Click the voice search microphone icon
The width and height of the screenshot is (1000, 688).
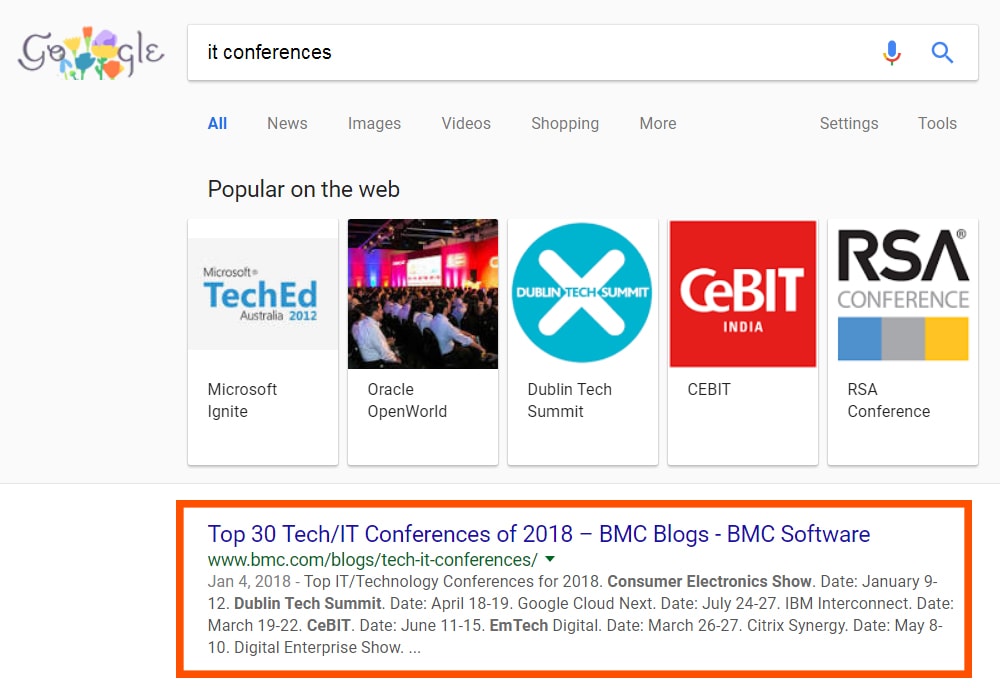point(892,52)
